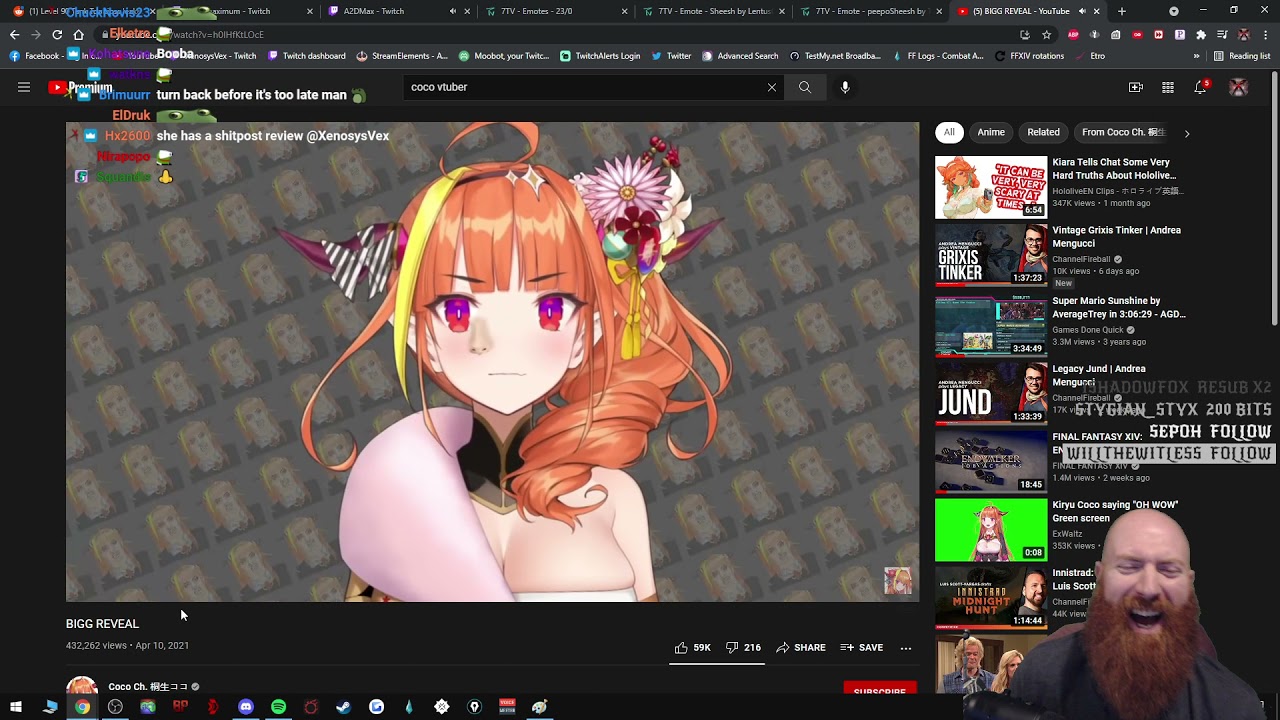Open Voicemeeter from the taskbar

(x=507, y=707)
